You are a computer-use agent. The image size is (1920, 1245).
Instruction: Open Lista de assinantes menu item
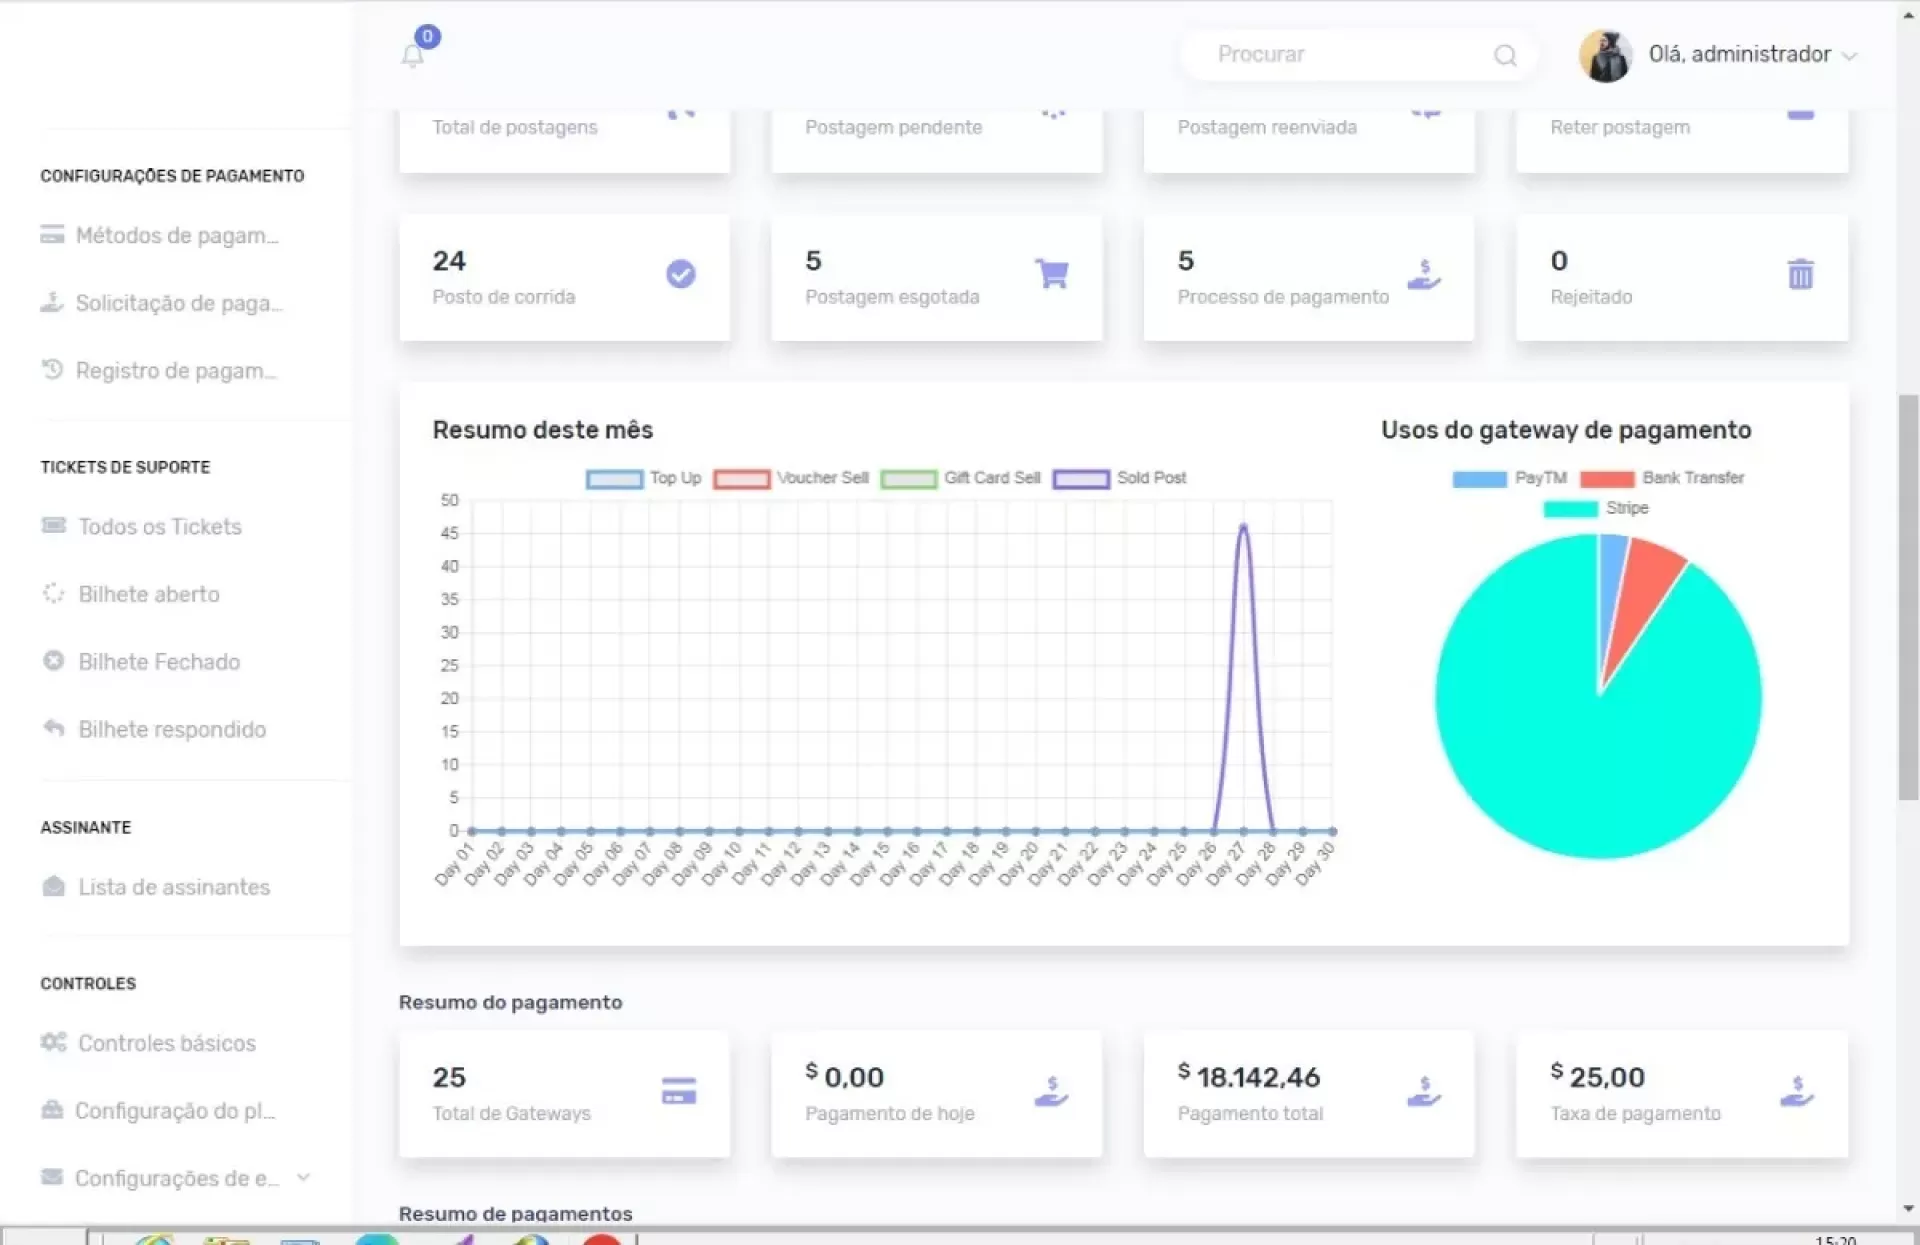coord(174,887)
